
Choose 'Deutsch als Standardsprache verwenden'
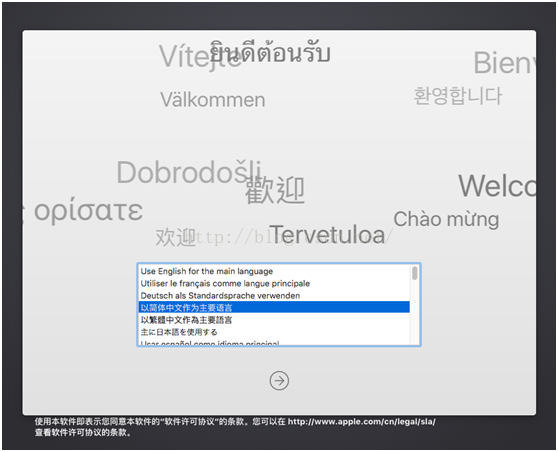coord(274,295)
